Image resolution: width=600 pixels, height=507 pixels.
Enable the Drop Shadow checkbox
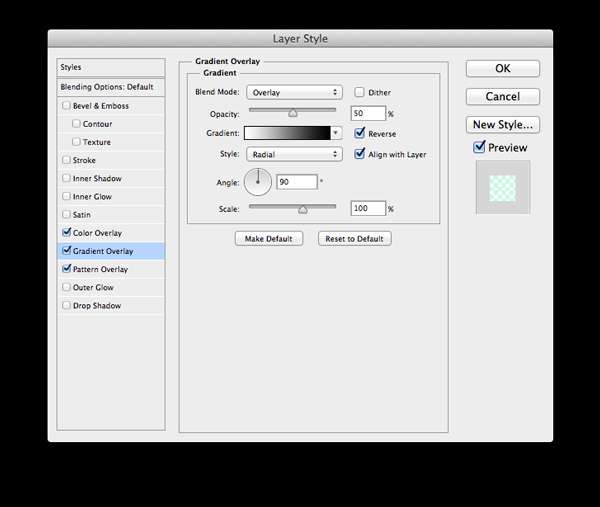coord(66,305)
